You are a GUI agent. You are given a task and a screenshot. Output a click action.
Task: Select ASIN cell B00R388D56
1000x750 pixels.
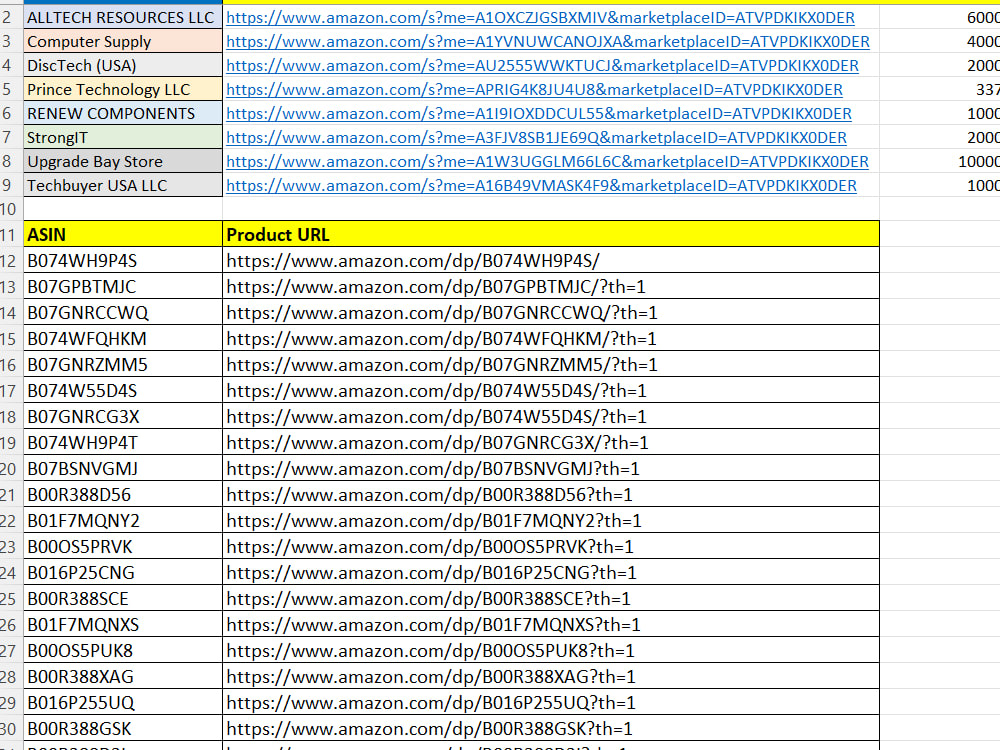click(x=123, y=495)
